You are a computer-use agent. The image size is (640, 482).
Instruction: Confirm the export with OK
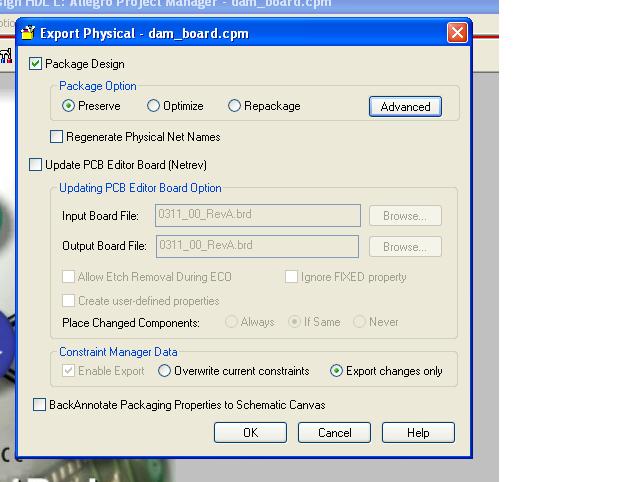click(250, 433)
